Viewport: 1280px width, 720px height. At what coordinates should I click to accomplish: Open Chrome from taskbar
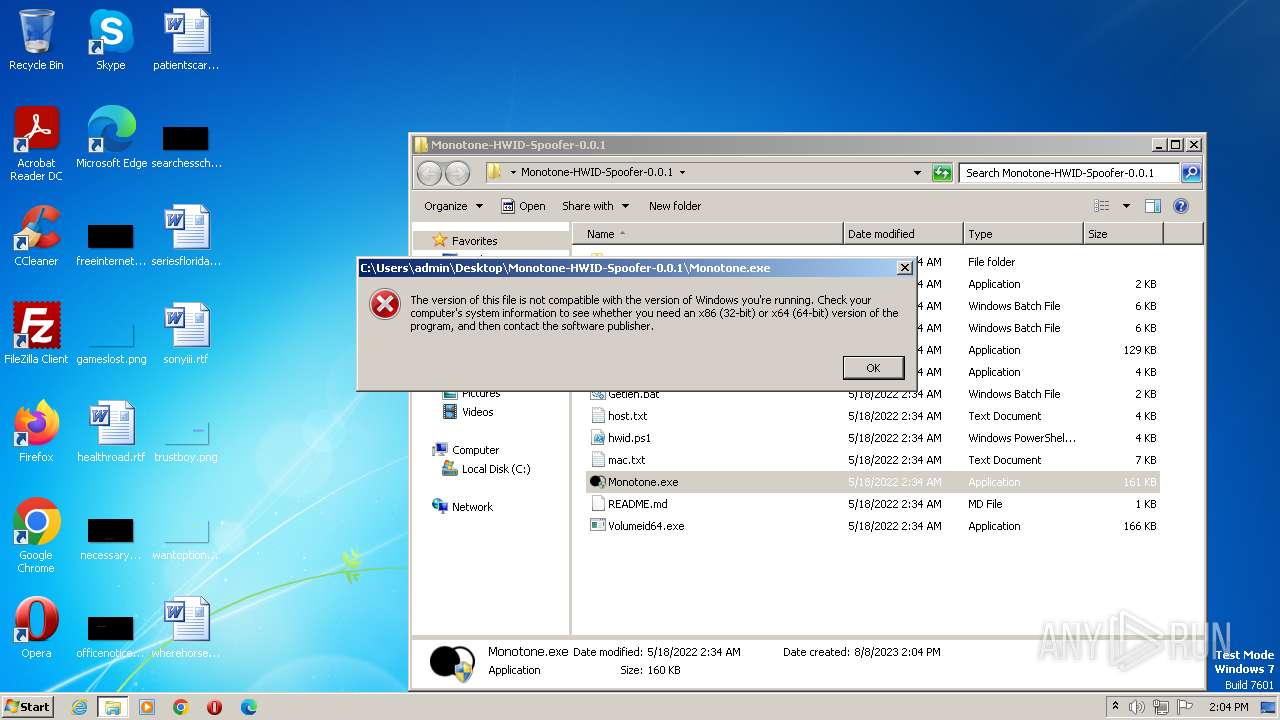pos(180,707)
